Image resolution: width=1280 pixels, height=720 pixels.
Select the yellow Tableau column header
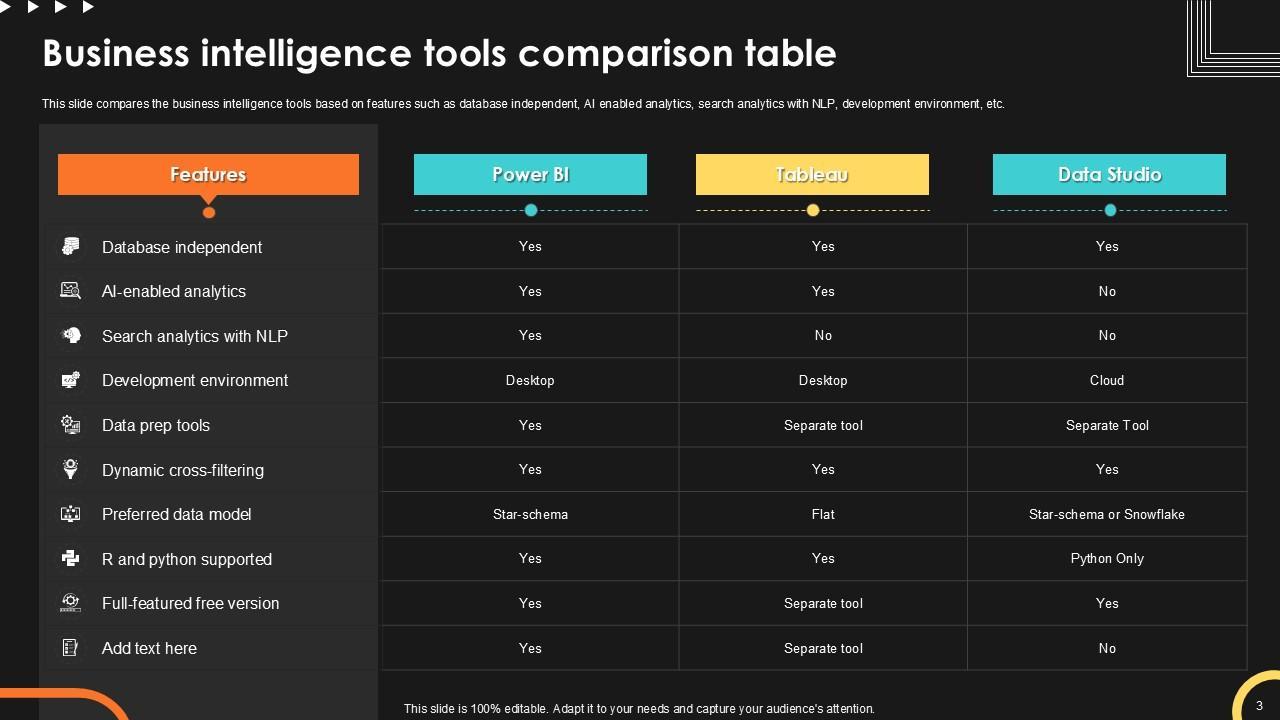point(812,174)
